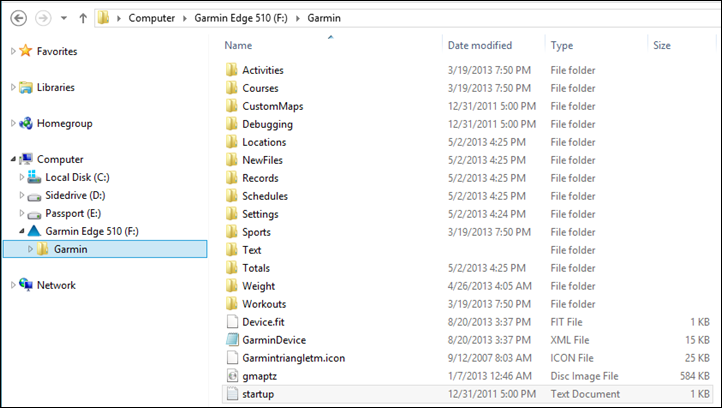Click the Libraries icon in sidebar

click(26, 87)
